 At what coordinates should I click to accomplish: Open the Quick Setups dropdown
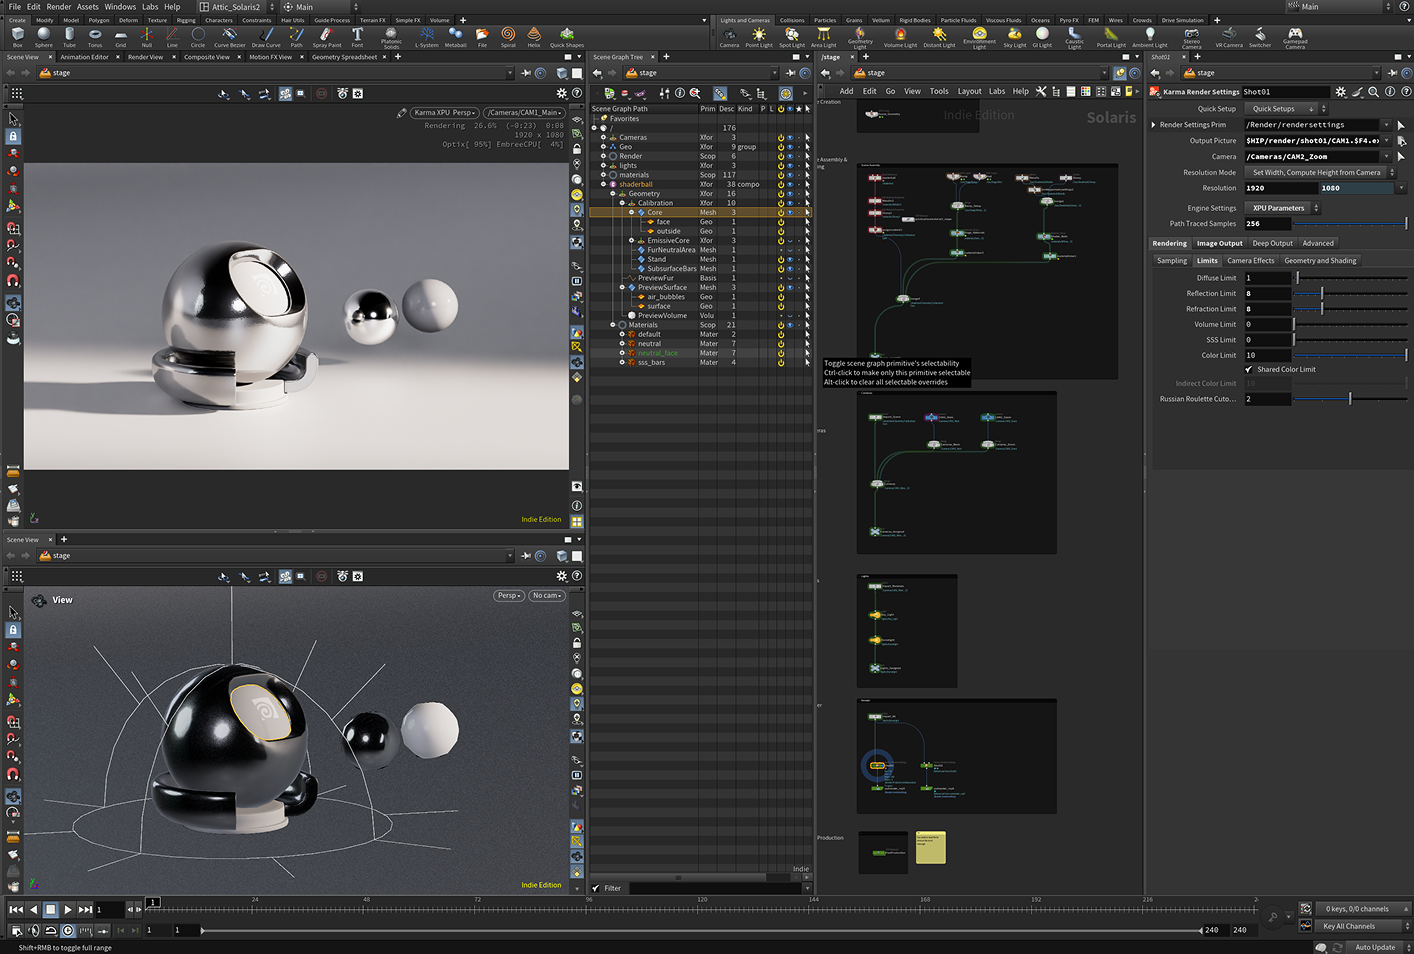point(1283,108)
